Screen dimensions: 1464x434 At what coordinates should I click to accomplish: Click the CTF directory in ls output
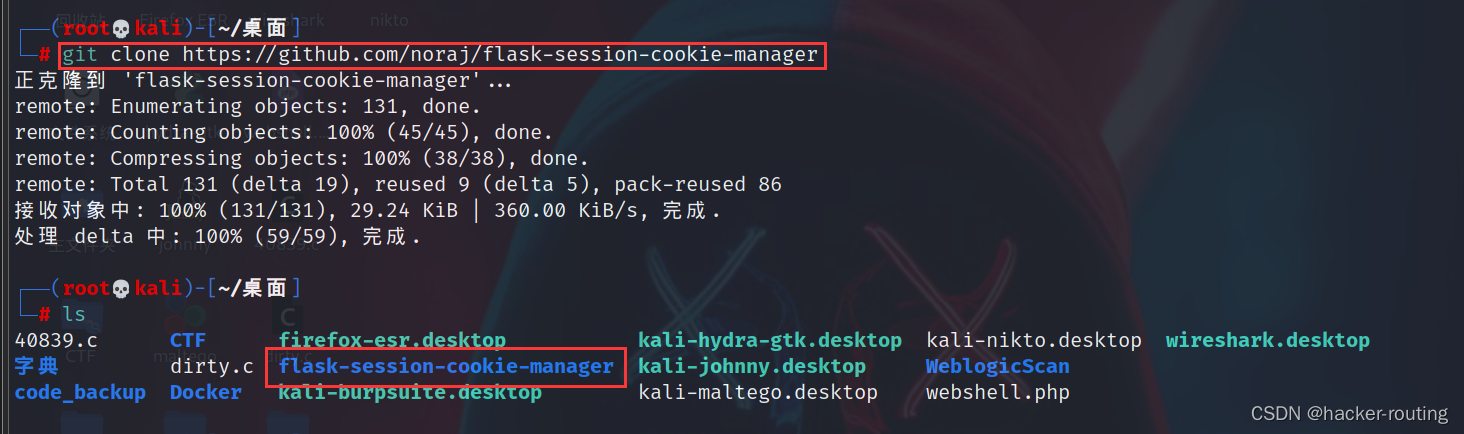(188, 341)
